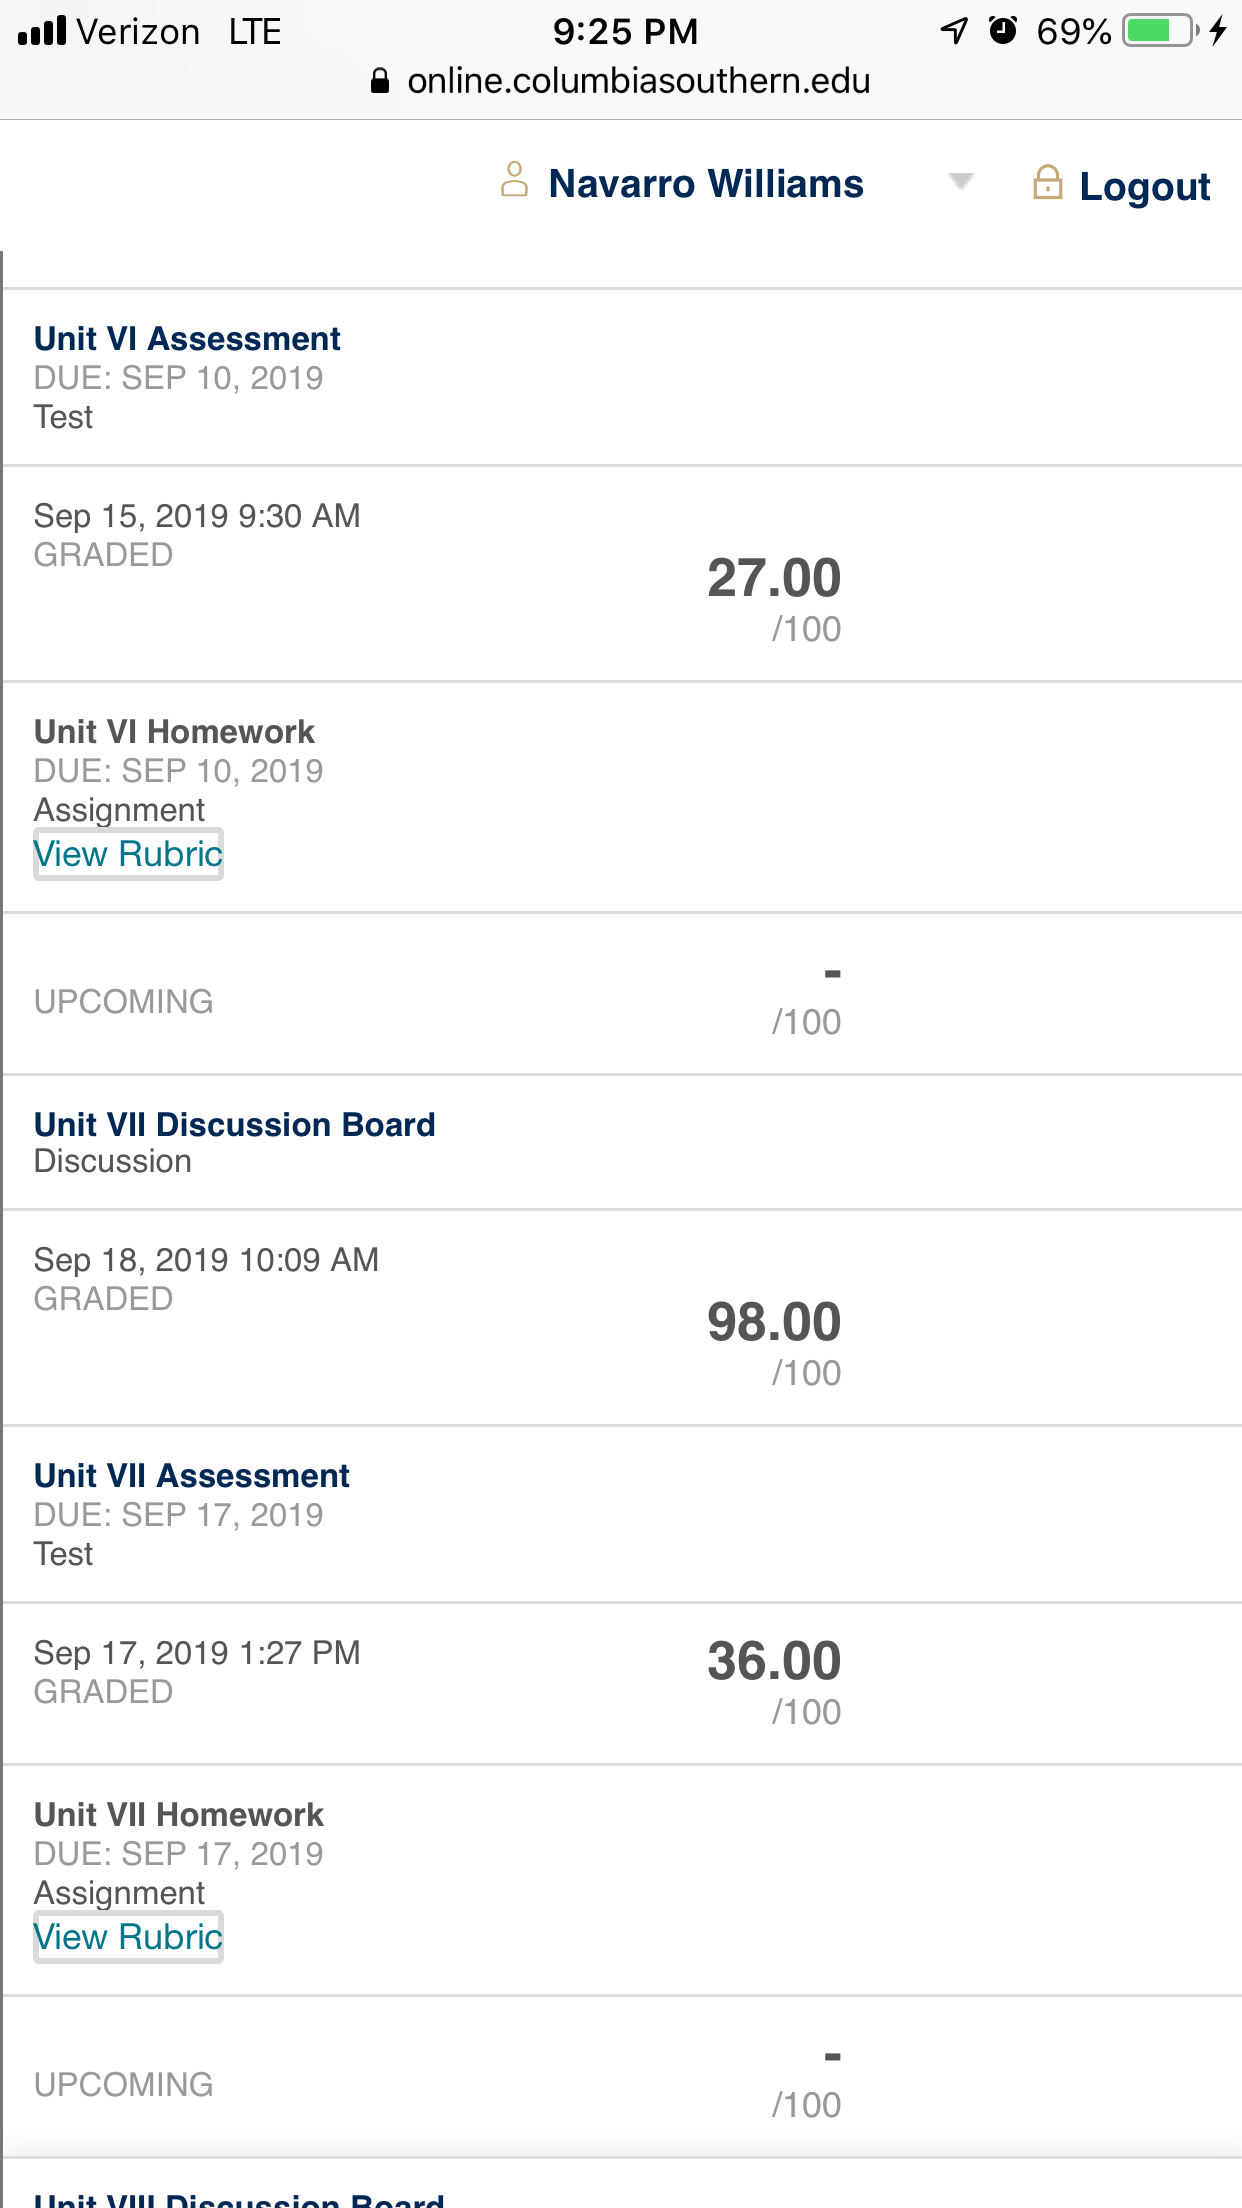The height and width of the screenshot is (2208, 1242).
Task: Click the Logout link
Action: coord(1144,186)
